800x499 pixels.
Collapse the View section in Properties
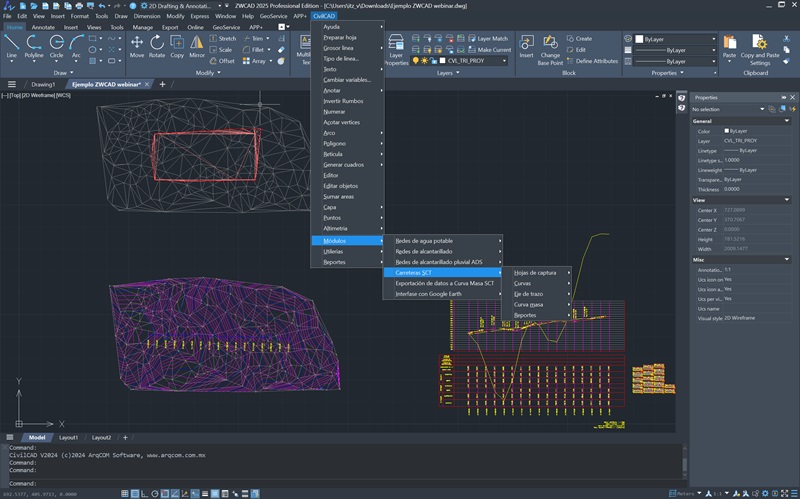[787, 200]
